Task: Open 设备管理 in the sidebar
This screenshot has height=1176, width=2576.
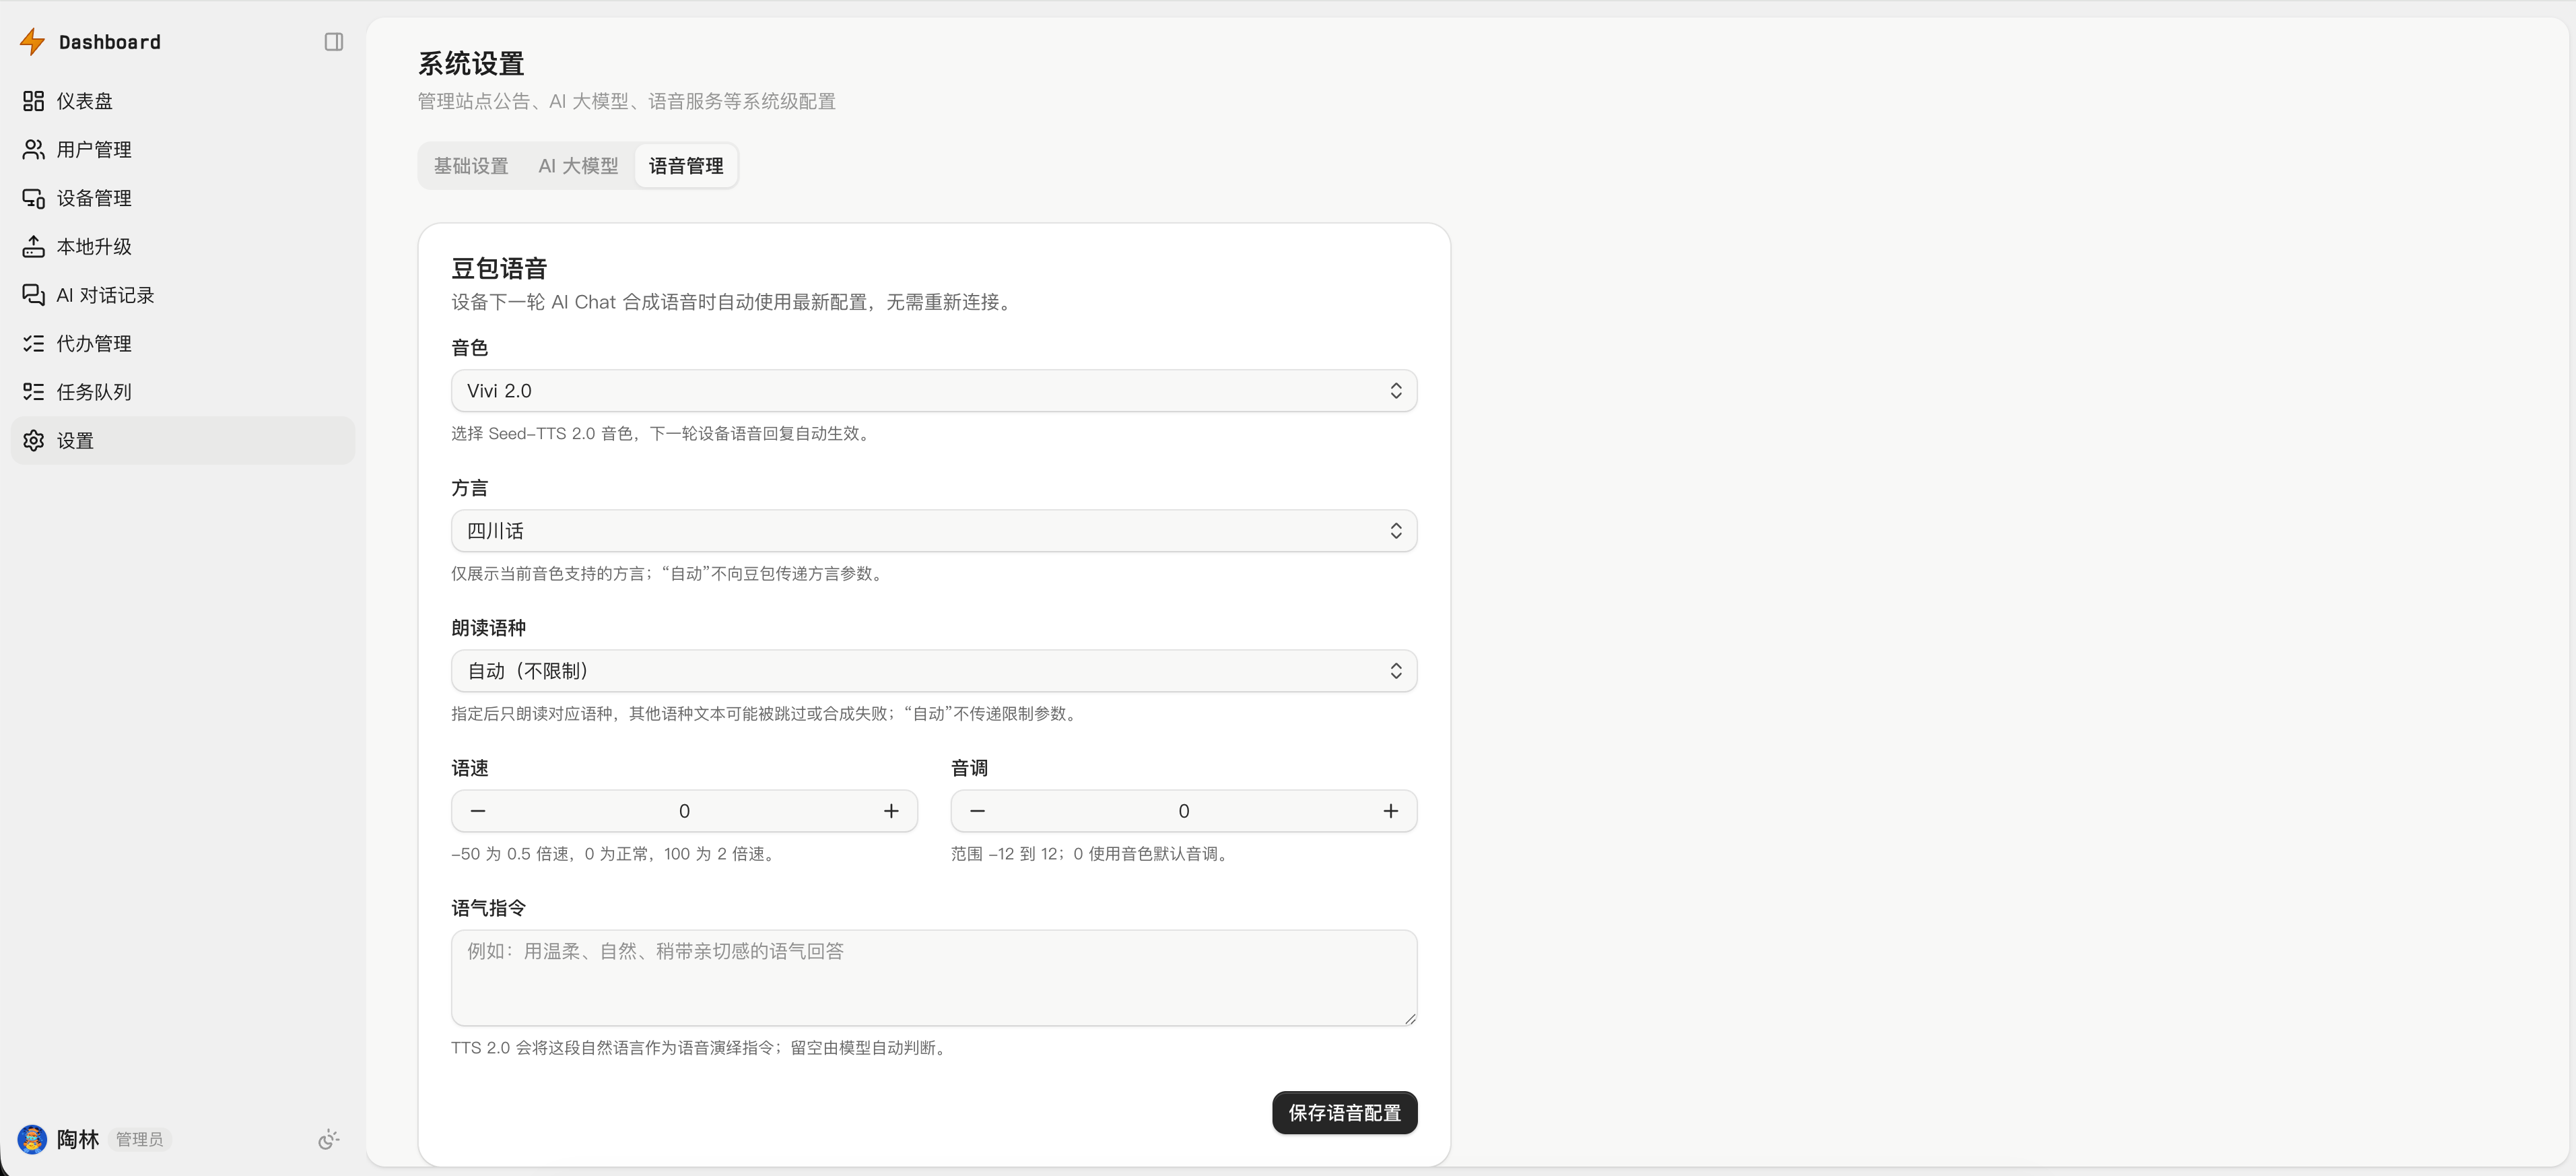Action: 183,198
